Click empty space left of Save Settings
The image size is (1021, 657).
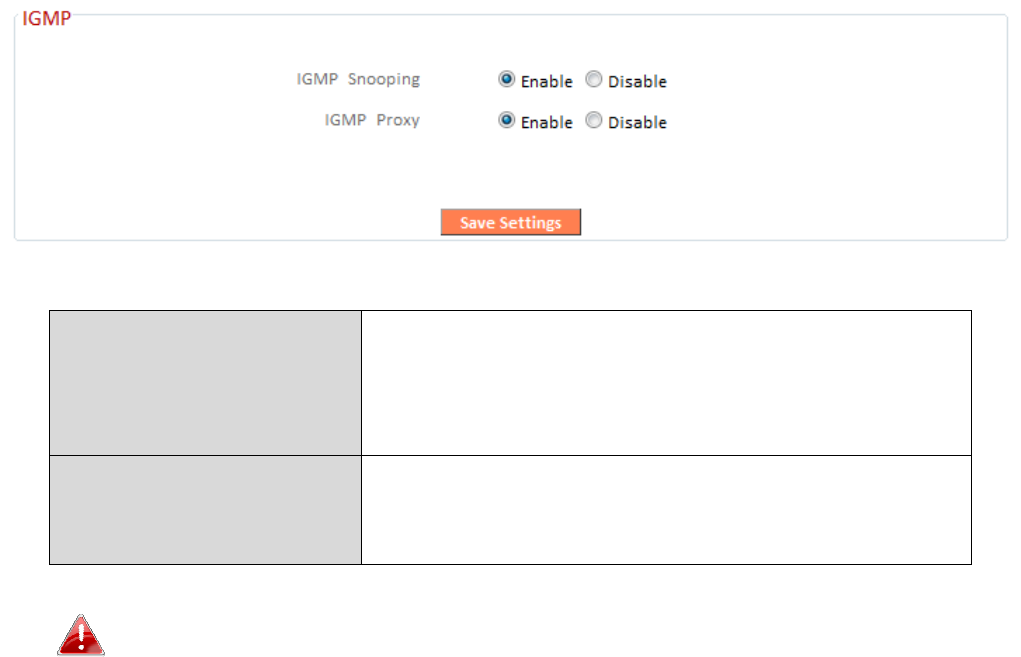(x=250, y=222)
